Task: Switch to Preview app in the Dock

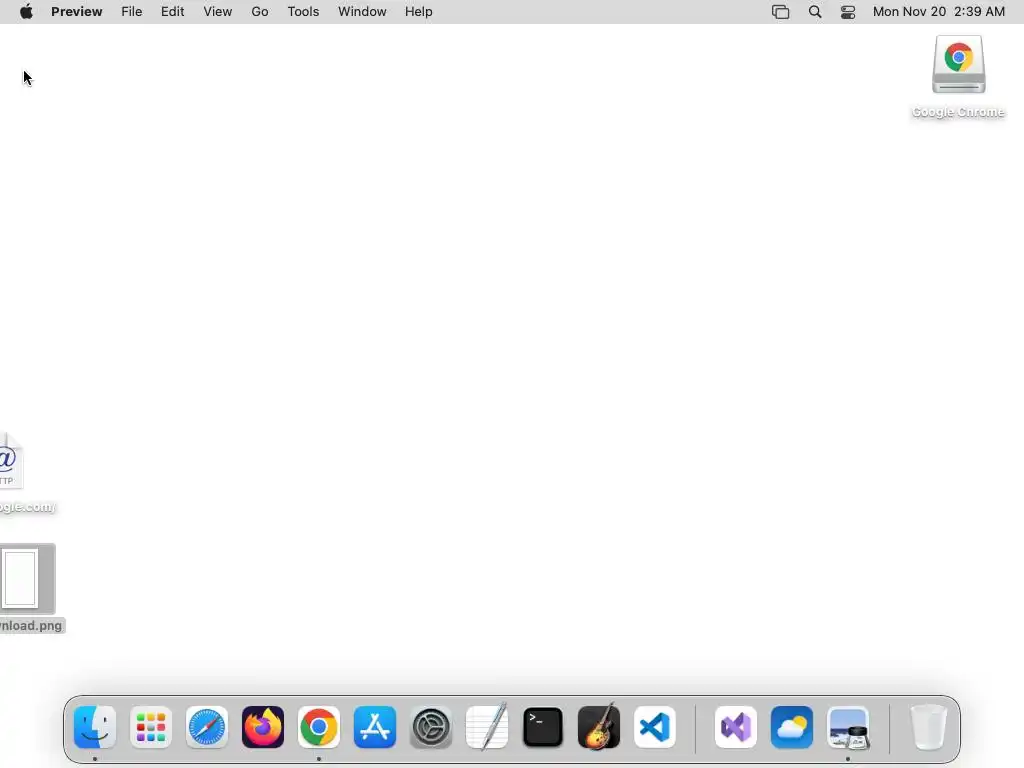Action: pyautogui.click(x=848, y=727)
